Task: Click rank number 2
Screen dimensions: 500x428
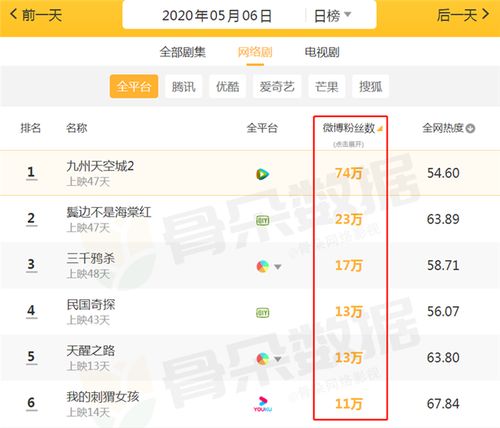Action: pos(31,219)
